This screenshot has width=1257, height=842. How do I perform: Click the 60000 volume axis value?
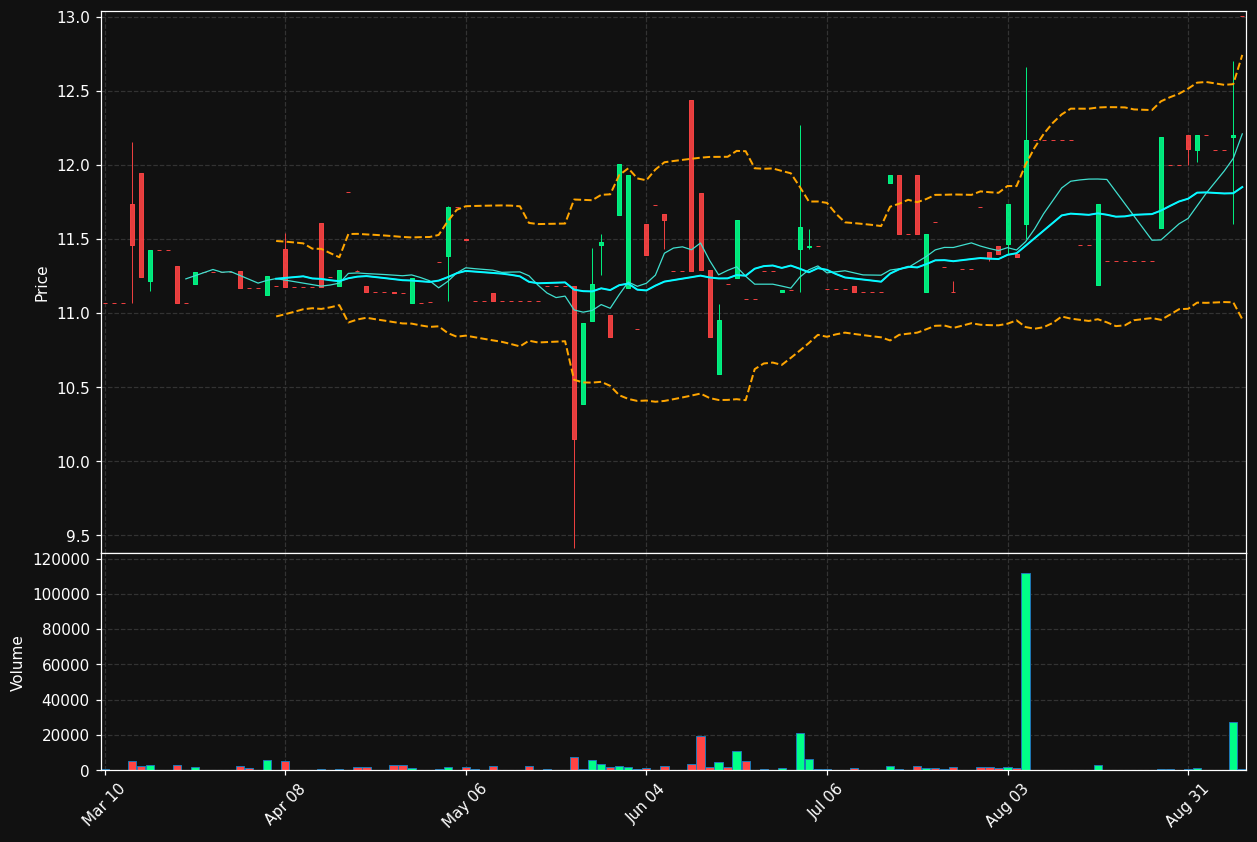[x=67, y=665]
